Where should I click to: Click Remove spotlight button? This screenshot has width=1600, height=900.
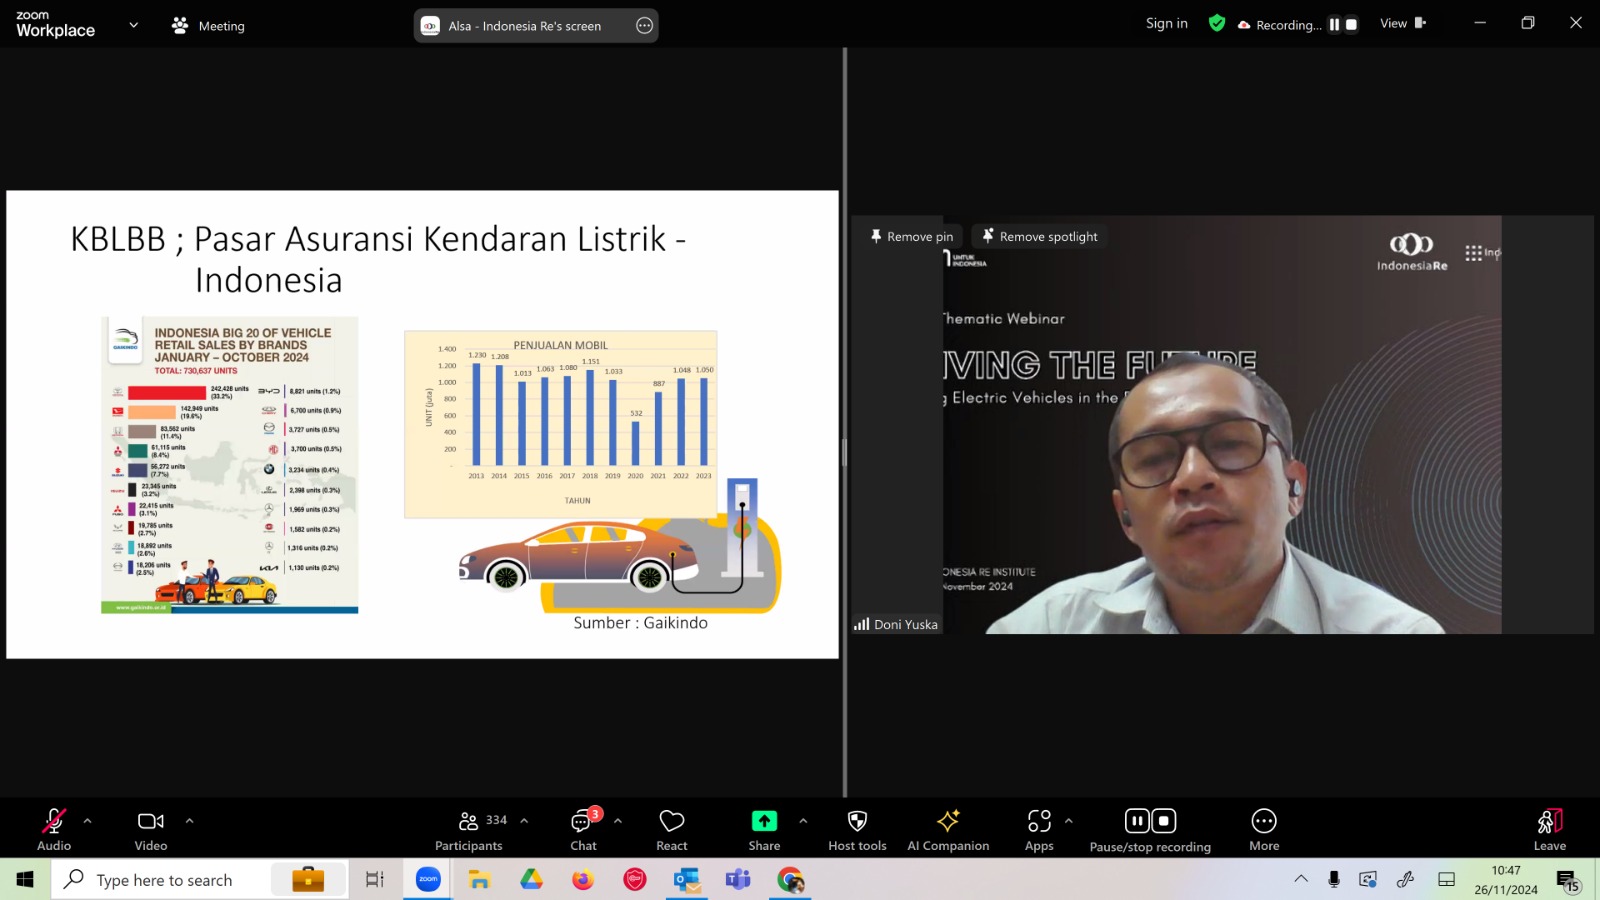[x=1039, y=237]
